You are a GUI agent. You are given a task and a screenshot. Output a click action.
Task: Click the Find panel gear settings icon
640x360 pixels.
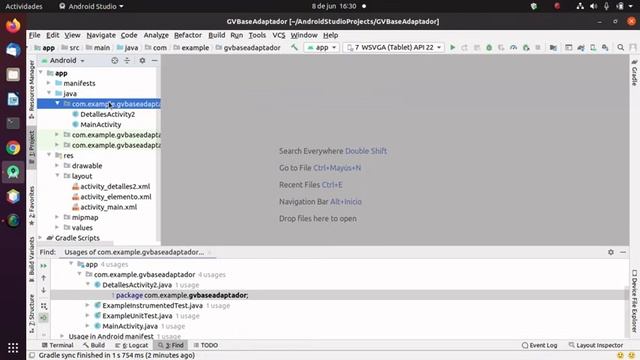(x=611, y=252)
